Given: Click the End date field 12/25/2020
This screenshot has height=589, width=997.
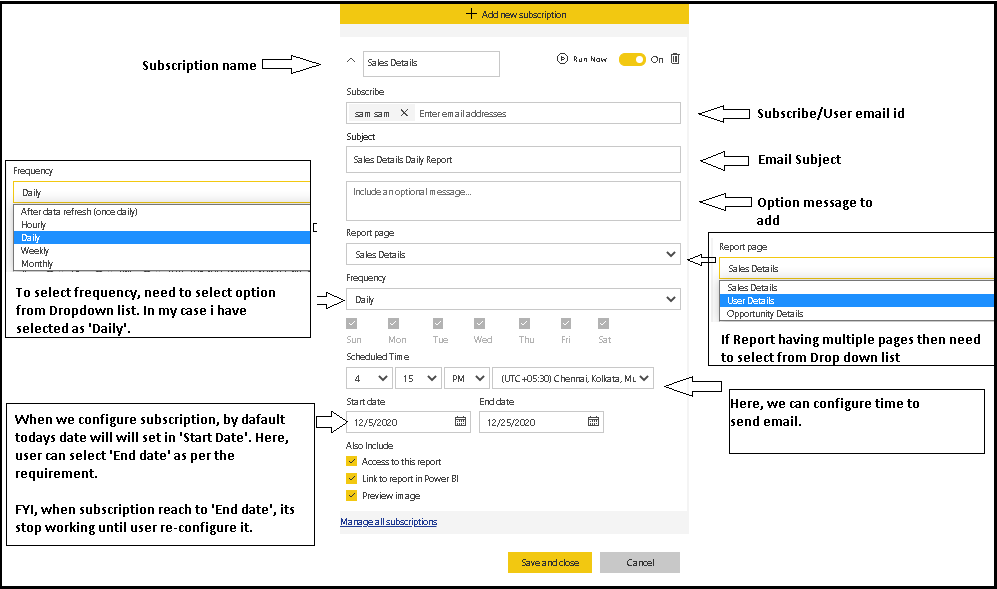Looking at the screenshot, I should [x=541, y=422].
